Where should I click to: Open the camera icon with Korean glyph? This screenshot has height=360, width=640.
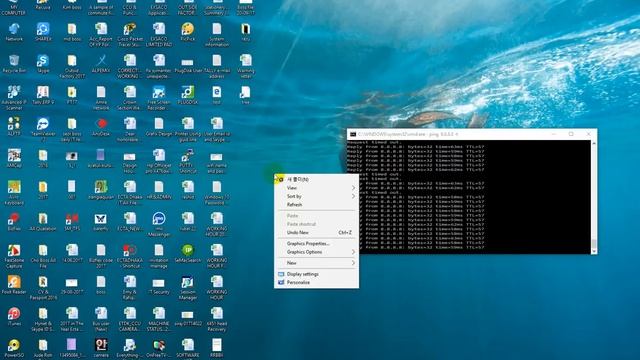coord(101,348)
